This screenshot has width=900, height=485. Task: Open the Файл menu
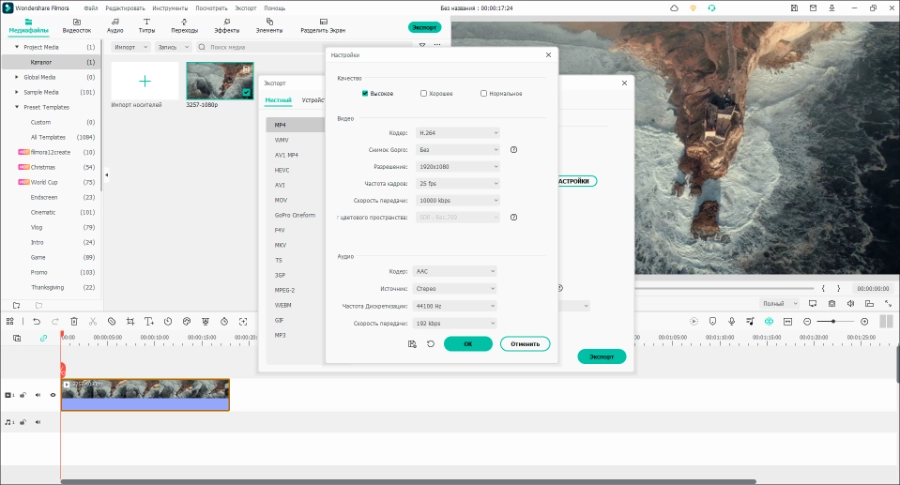click(91, 8)
